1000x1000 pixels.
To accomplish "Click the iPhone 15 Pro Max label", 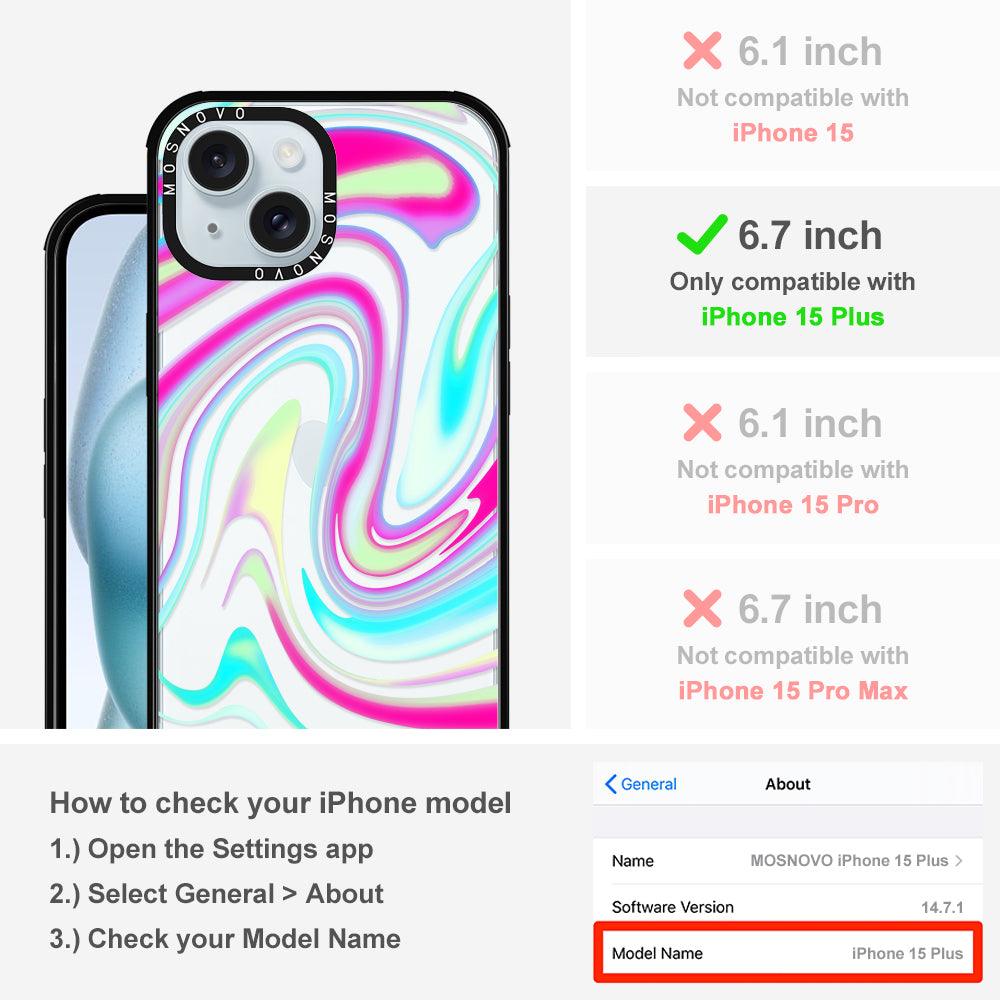I will (x=792, y=690).
